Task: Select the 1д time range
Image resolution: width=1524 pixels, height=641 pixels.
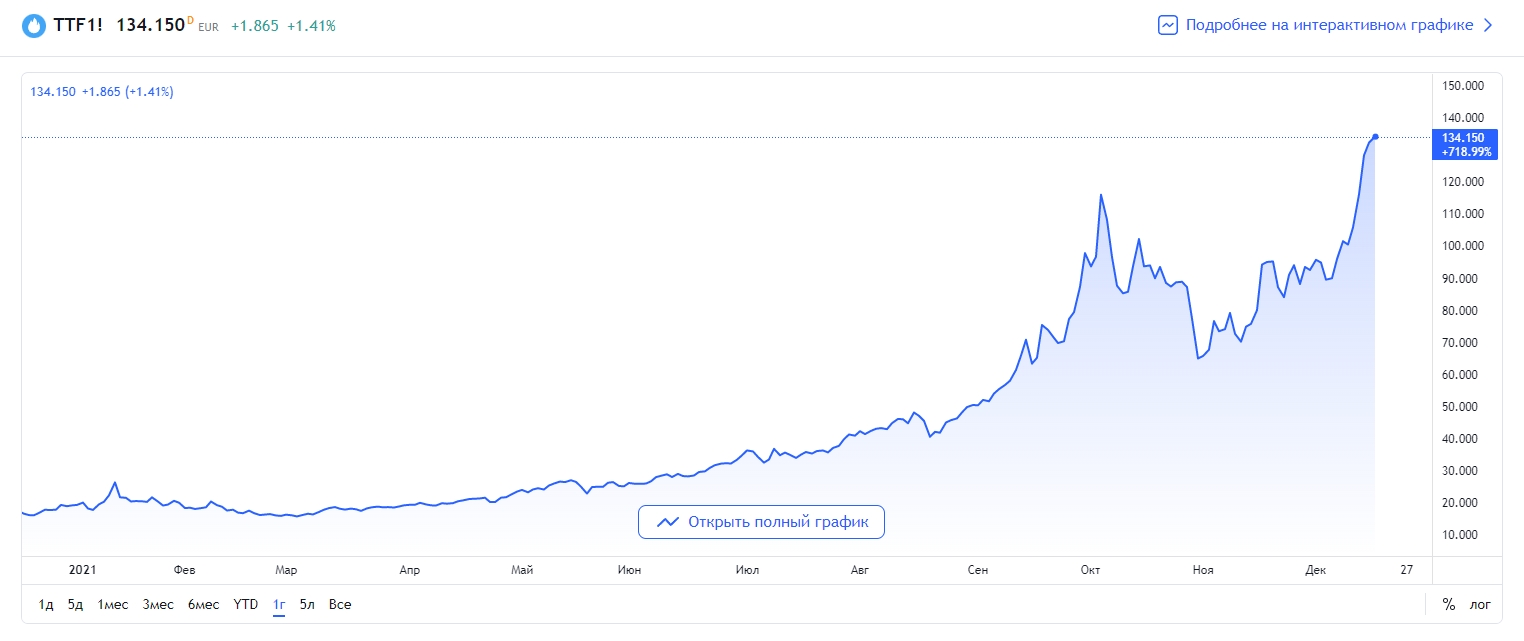Action: click(46, 604)
